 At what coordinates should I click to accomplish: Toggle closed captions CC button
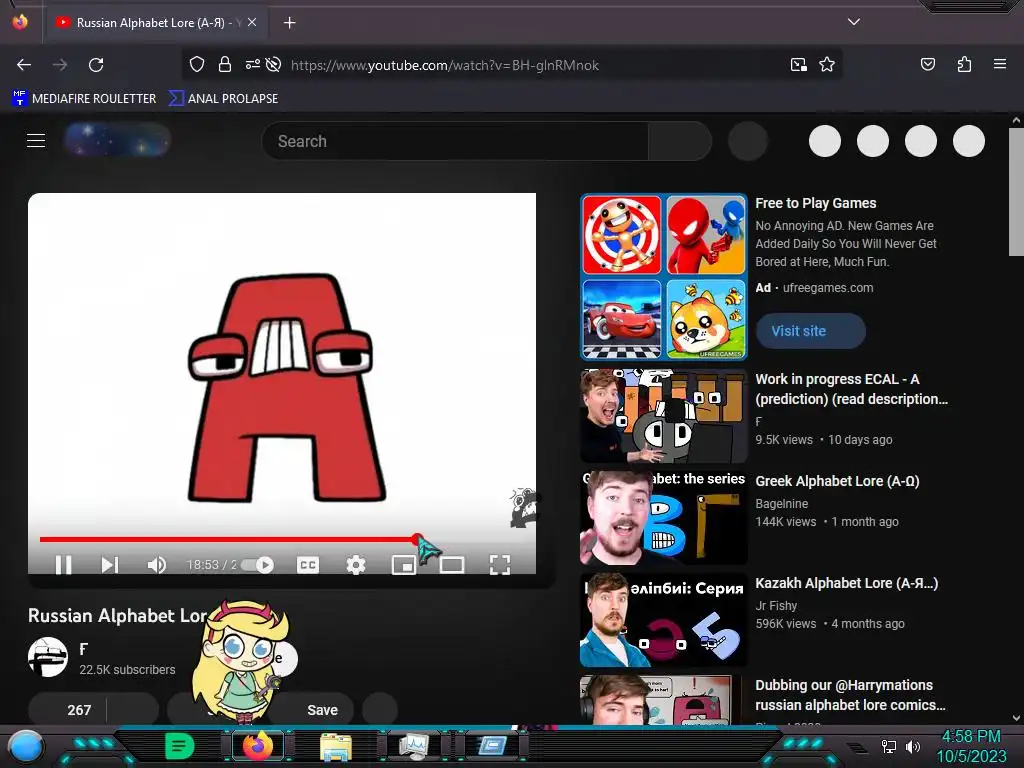(308, 565)
